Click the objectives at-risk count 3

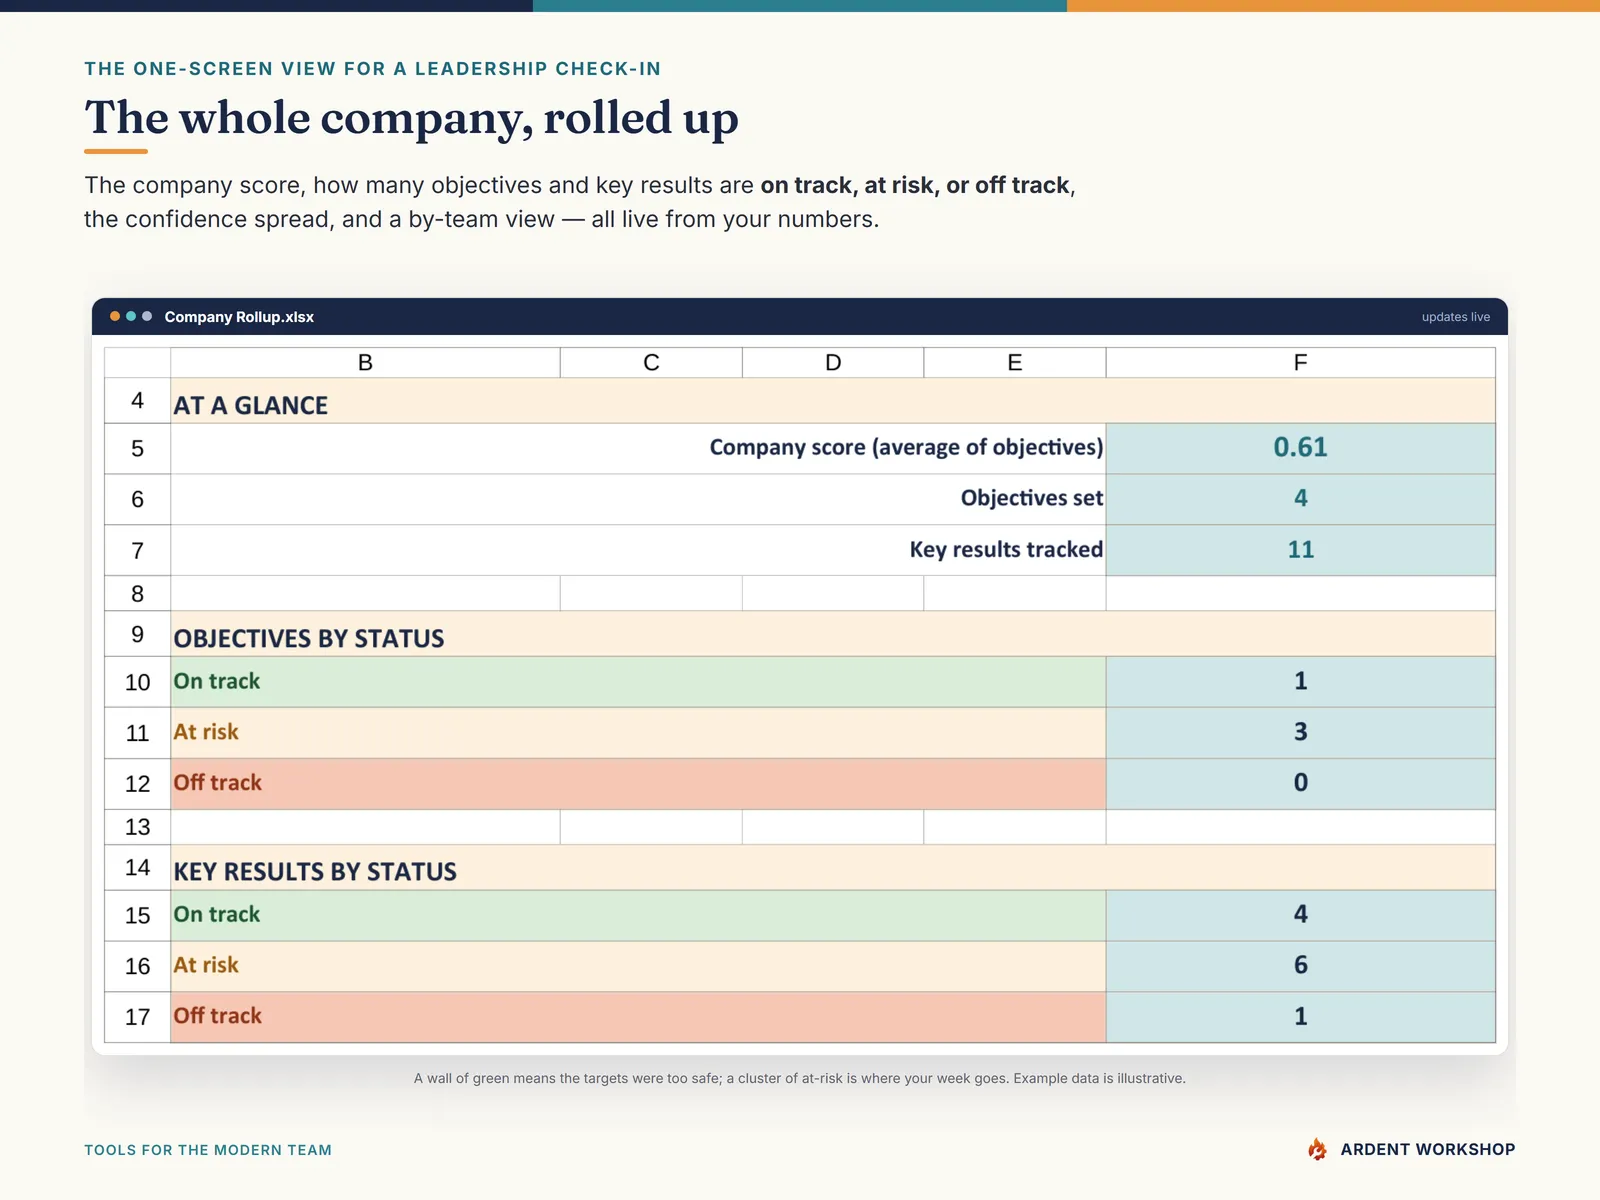coord(1300,733)
